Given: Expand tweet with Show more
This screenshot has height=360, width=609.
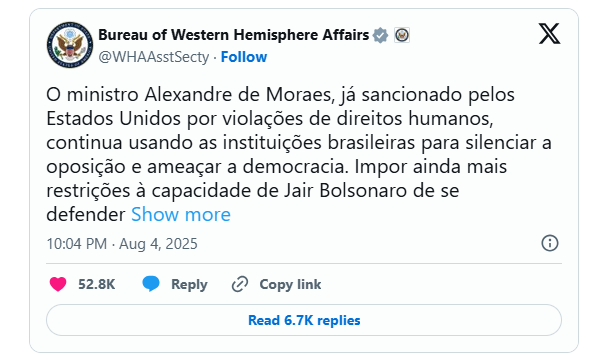Looking at the screenshot, I should (181, 214).
